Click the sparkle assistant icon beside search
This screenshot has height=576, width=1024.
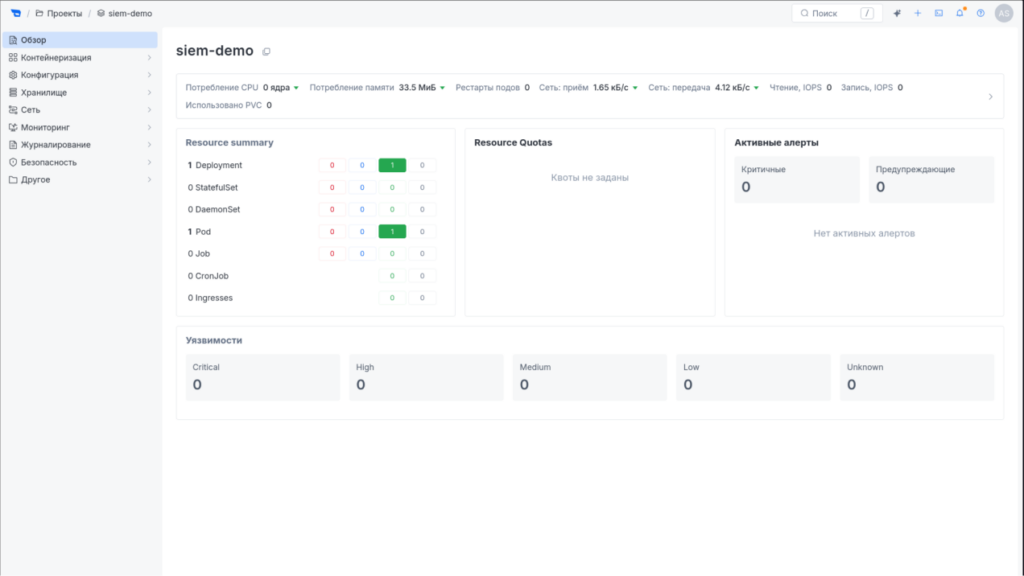[897, 13]
